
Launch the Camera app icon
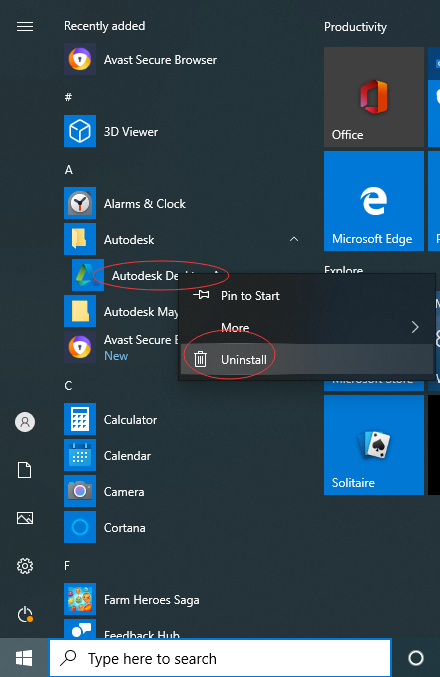click(x=80, y=491)
